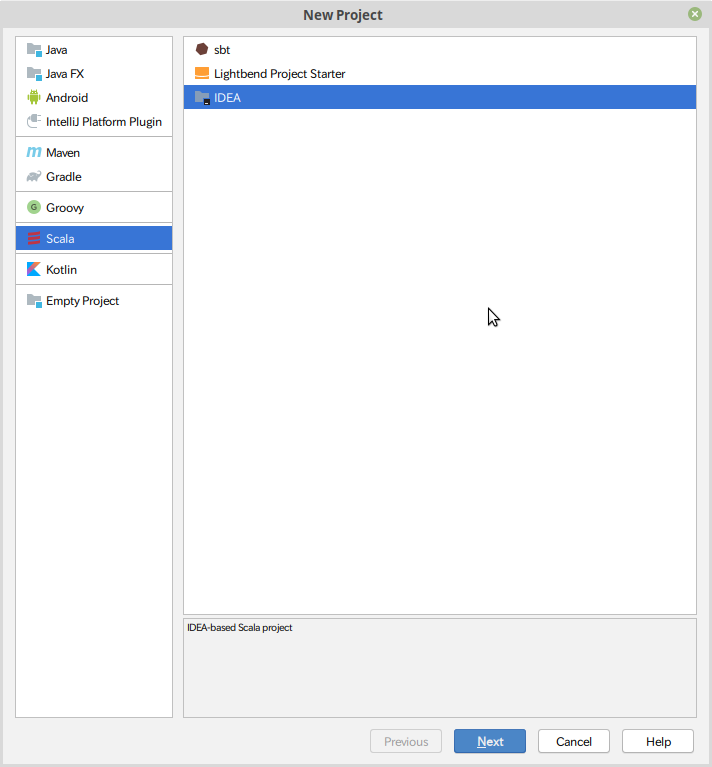
Task: Select IntelliJ Platform Plugin label
Action: pos(104,122)
